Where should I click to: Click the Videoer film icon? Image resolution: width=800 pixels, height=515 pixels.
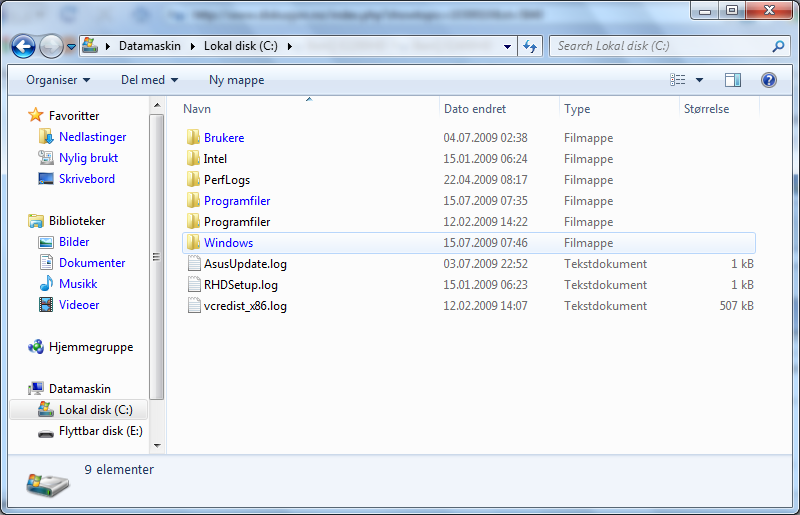click(46, 304)
